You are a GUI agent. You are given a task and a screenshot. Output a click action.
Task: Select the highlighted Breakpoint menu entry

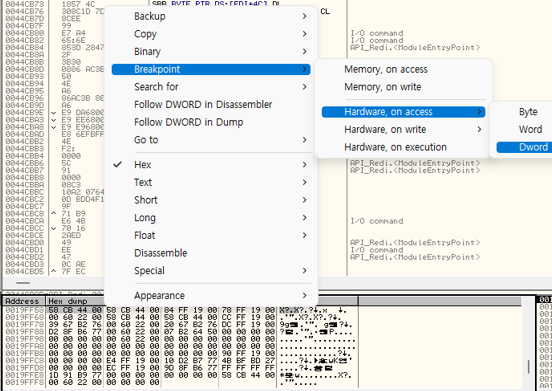[x=211, y=69]
